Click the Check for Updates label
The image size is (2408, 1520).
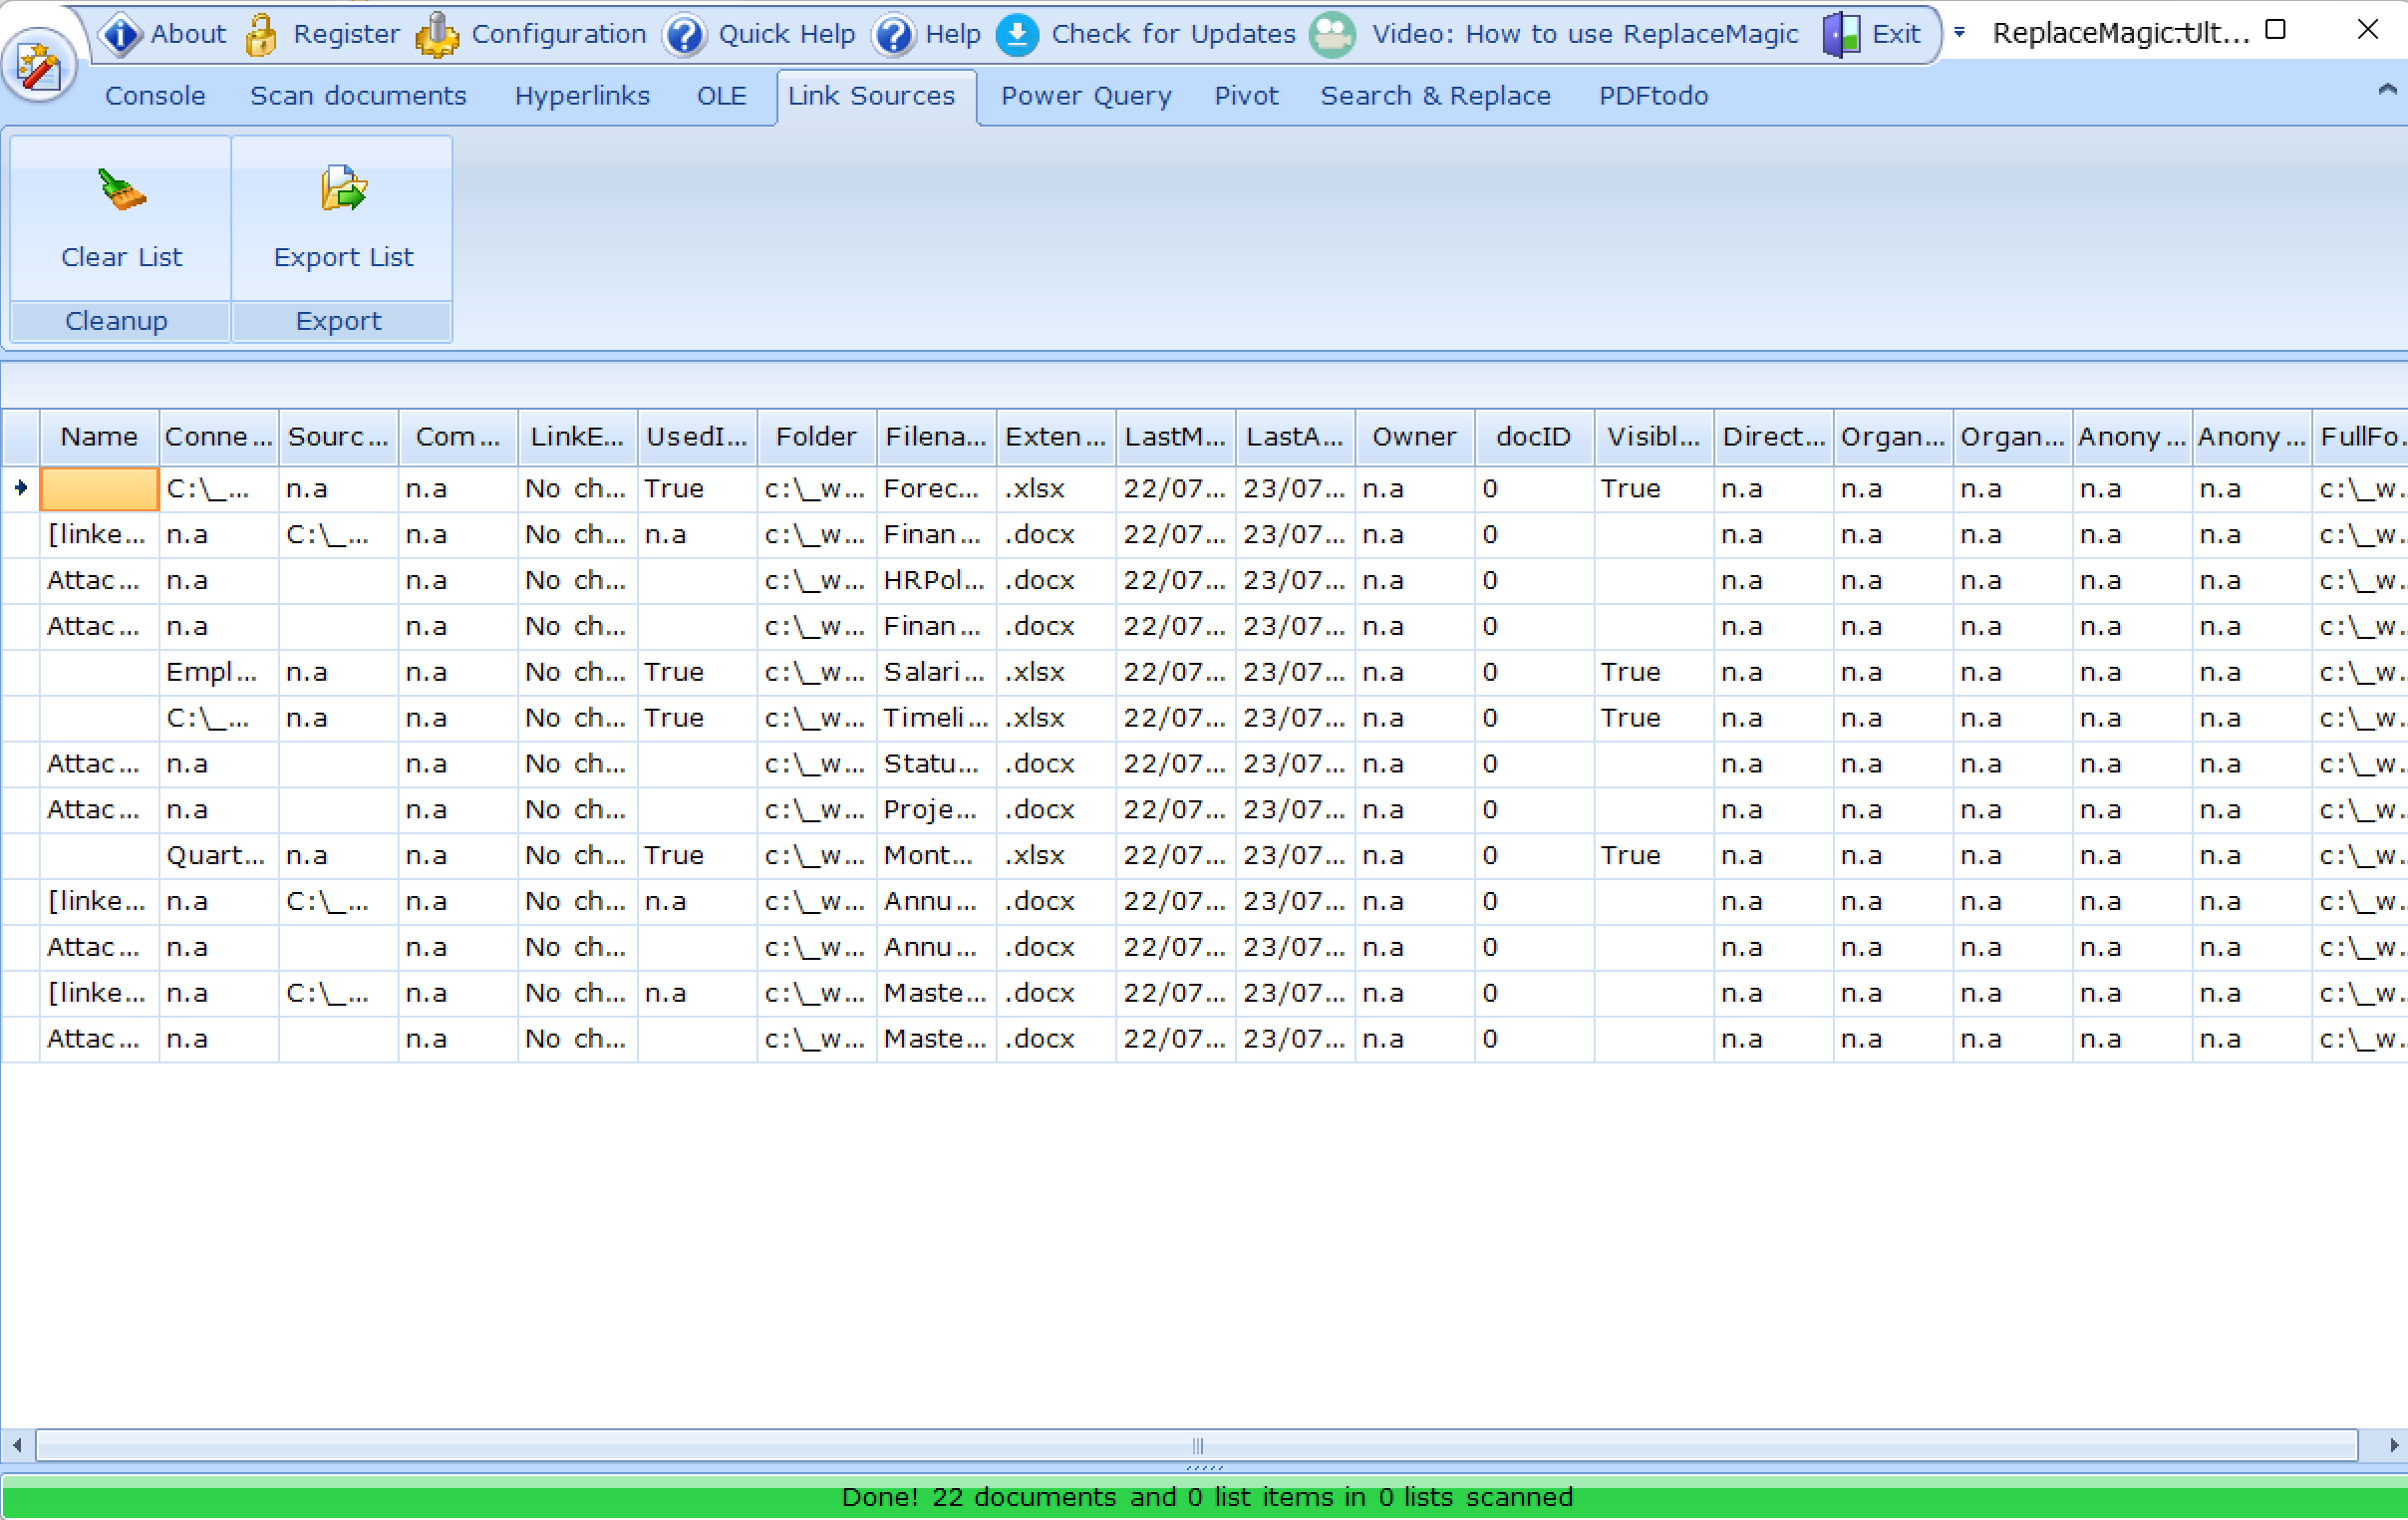(1173, 34)
